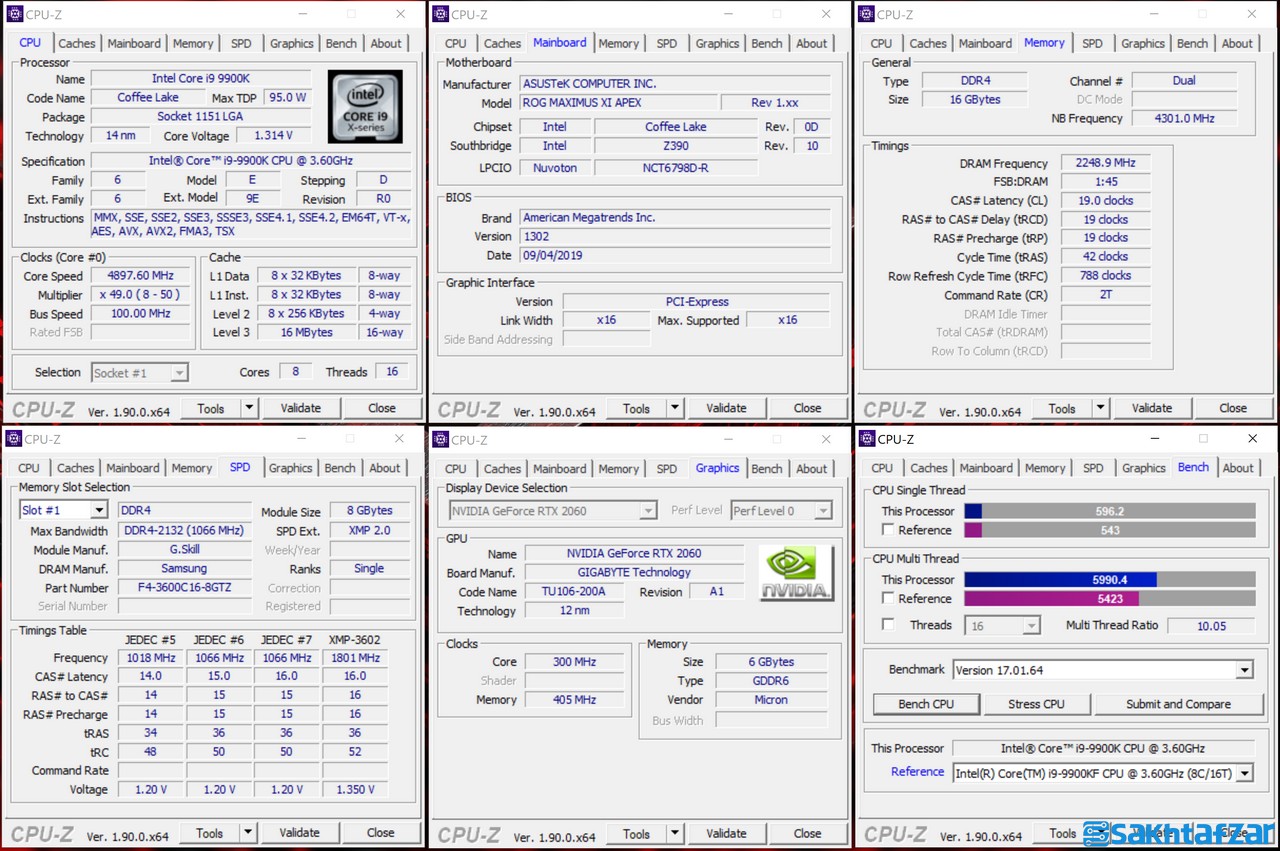Click CPU-Z app icon in Mainboard window title bar
The image size is (1280, 851).
[440, 14]
